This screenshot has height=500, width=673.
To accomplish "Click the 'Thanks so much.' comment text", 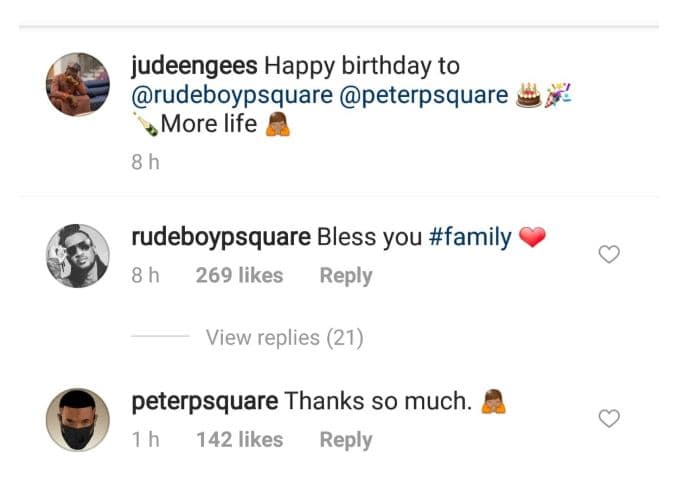I will [x=378, y=402].
